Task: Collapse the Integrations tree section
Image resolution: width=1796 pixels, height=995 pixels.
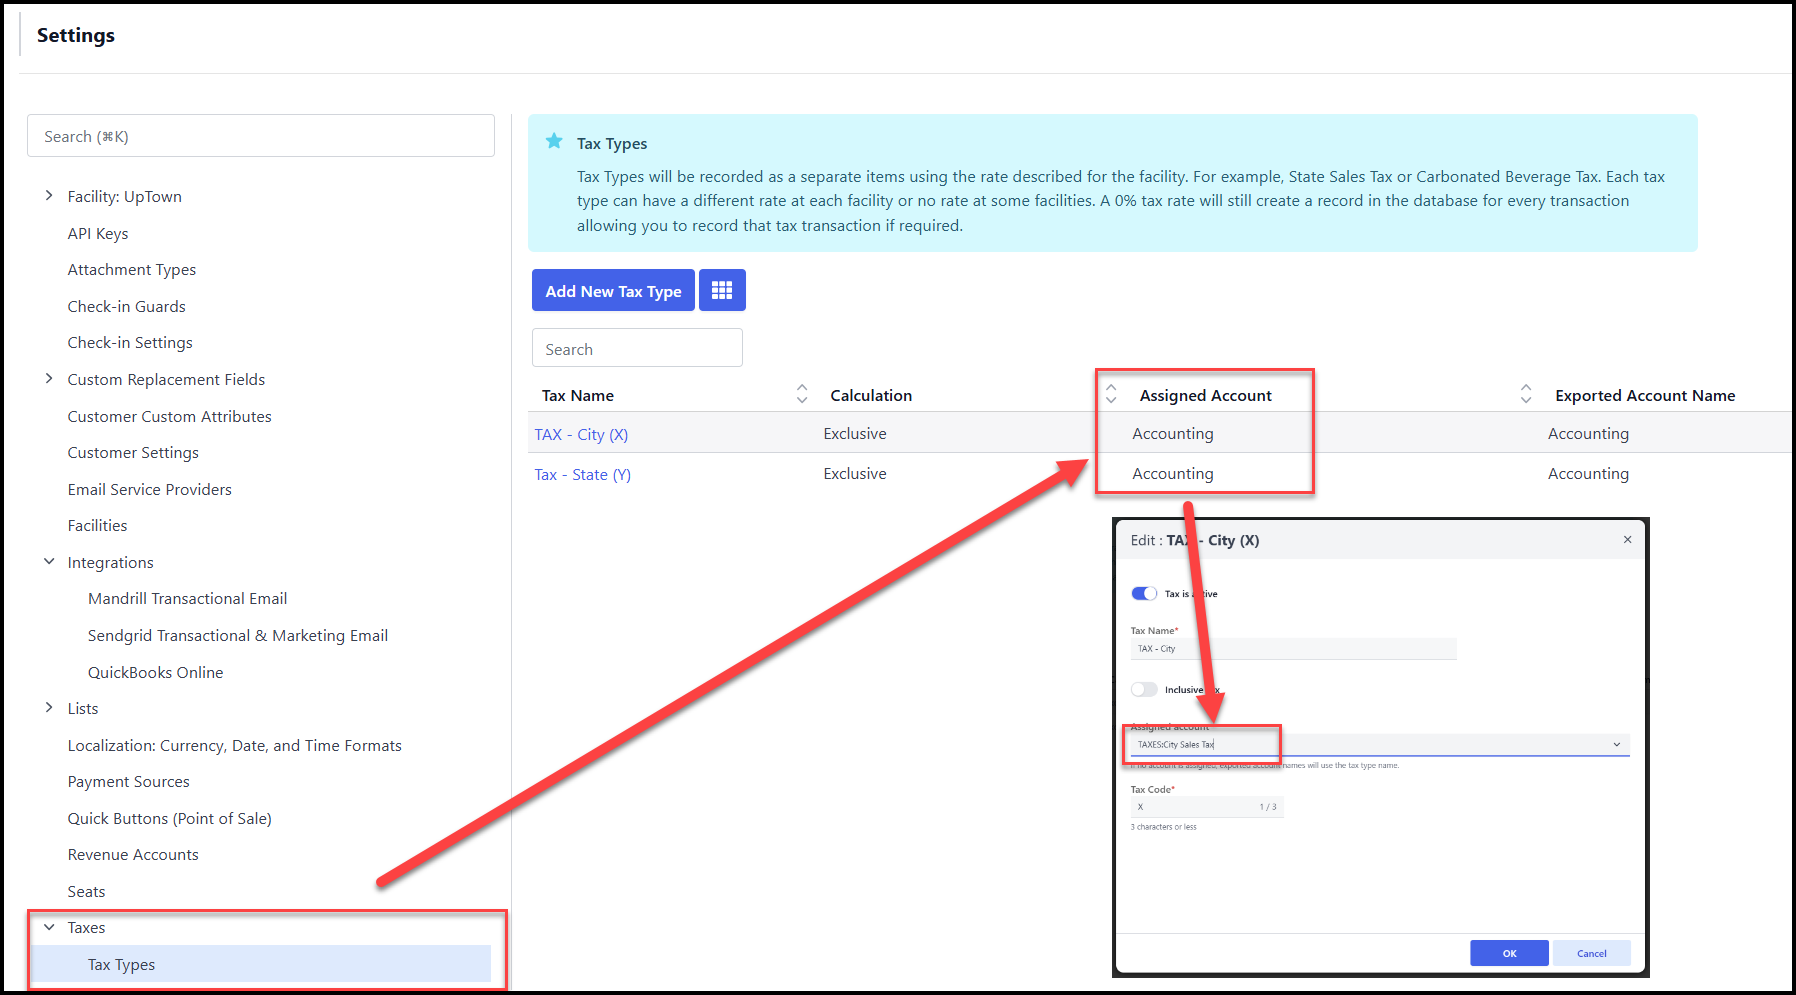Action: coord(49,562)
